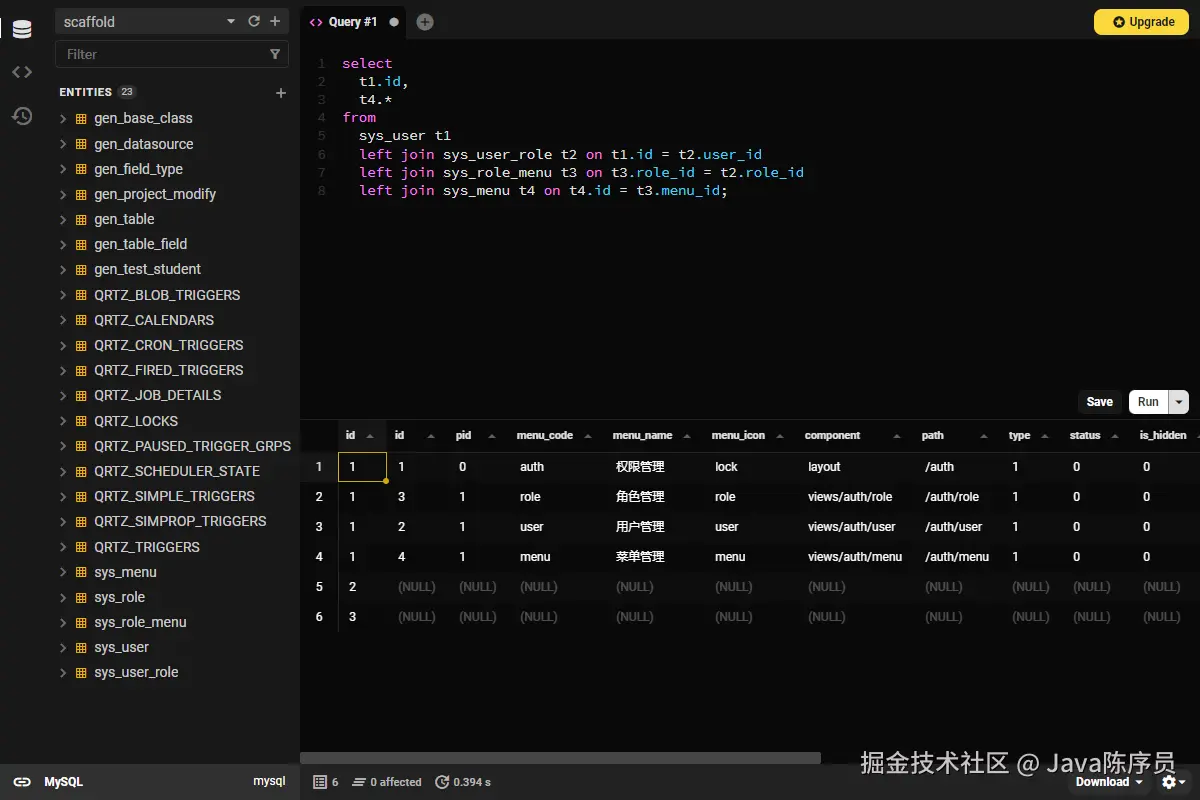Select the gen_project_modify entity

(155, 194)
